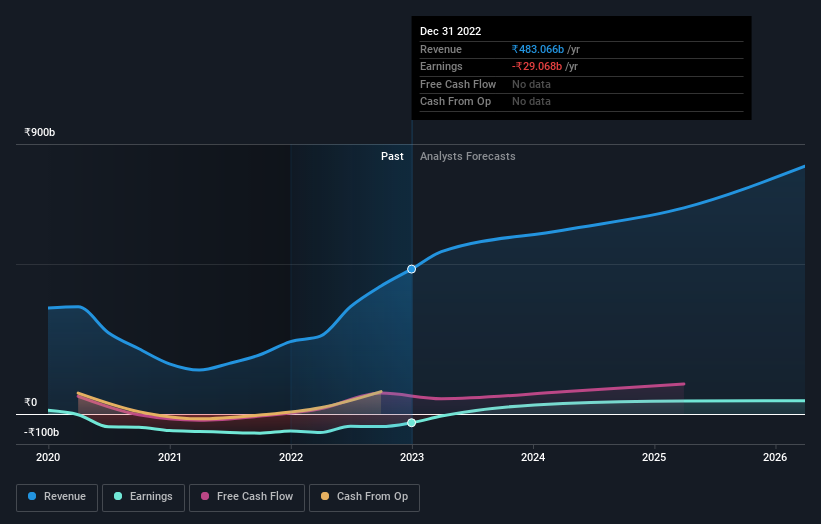Screen dimensions: 821x524
Task: Click the Analysts Forecasts label
Action: point(468,156)
